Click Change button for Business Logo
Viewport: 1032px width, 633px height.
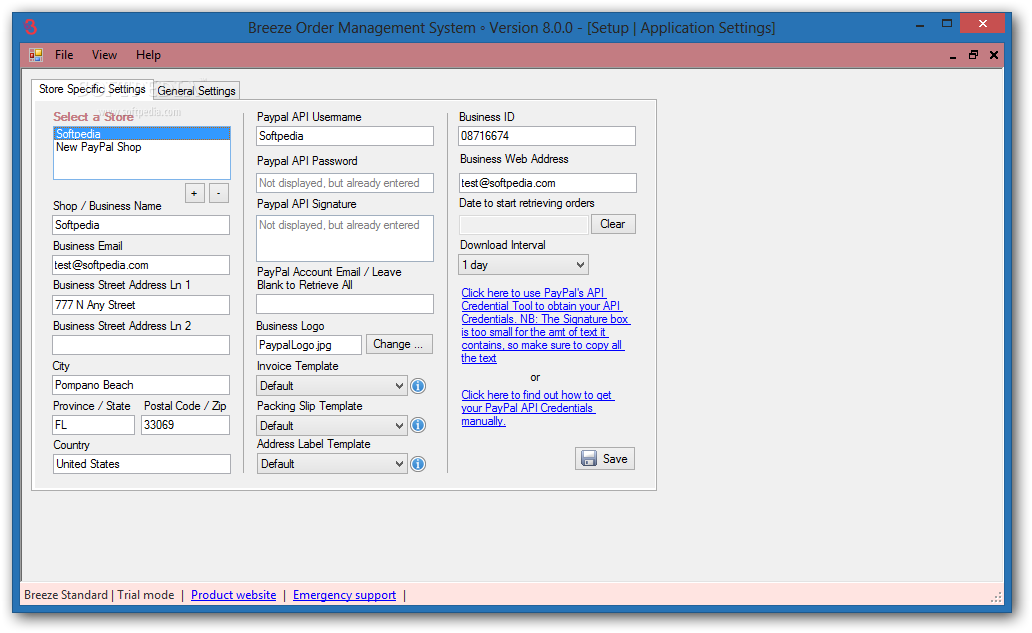click(399, 344)
